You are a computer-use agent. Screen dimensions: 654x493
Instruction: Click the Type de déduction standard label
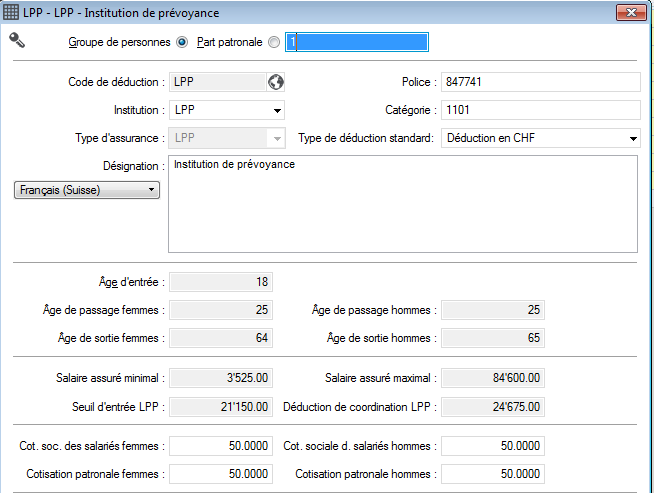pos(366,138)
